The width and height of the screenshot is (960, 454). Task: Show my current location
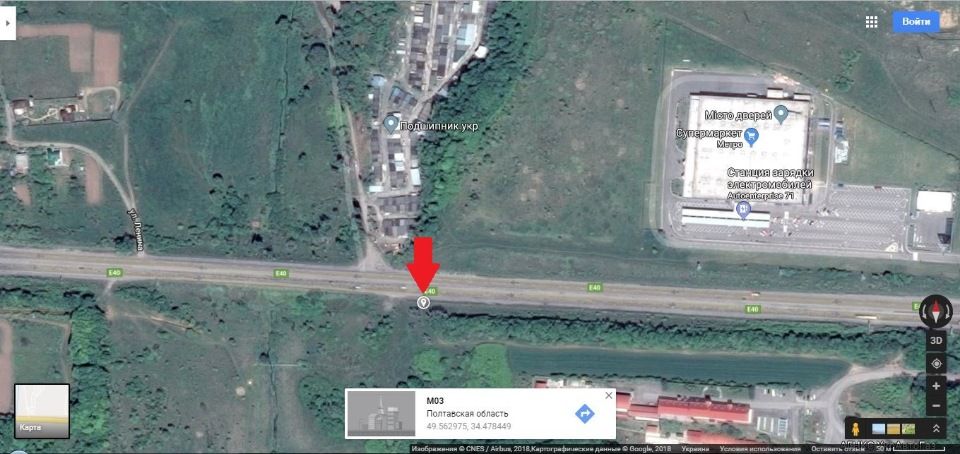[936, 363]
